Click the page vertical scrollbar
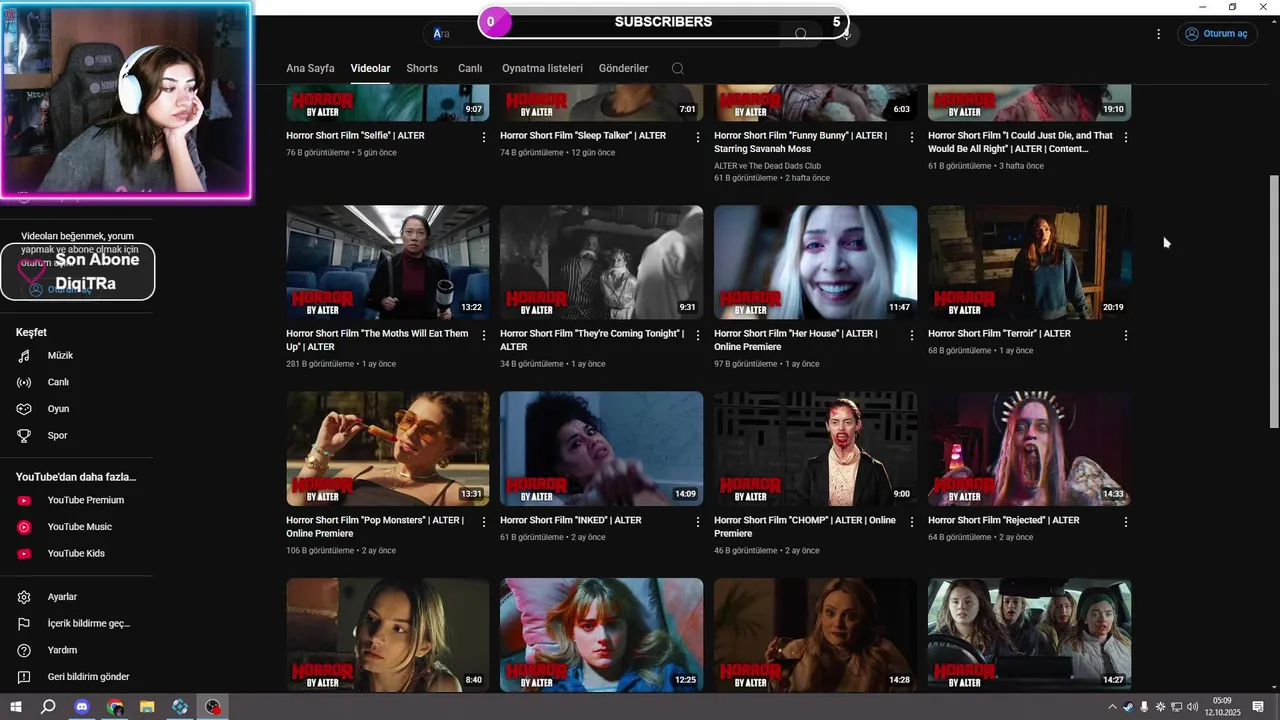 pyautogui.click(x=1274, y=300)
